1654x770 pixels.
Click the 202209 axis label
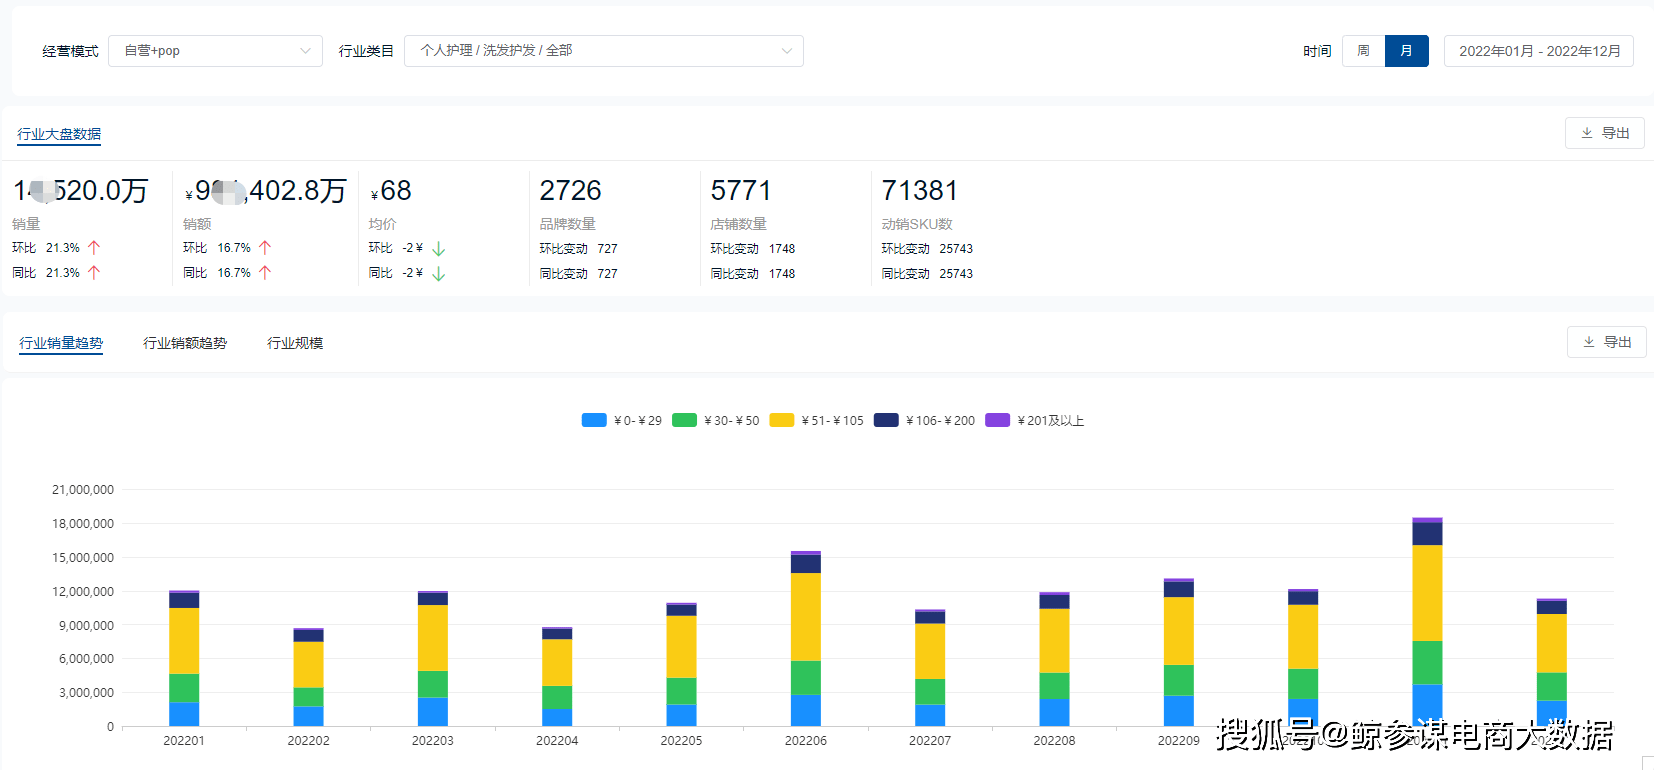point(1178,741)
